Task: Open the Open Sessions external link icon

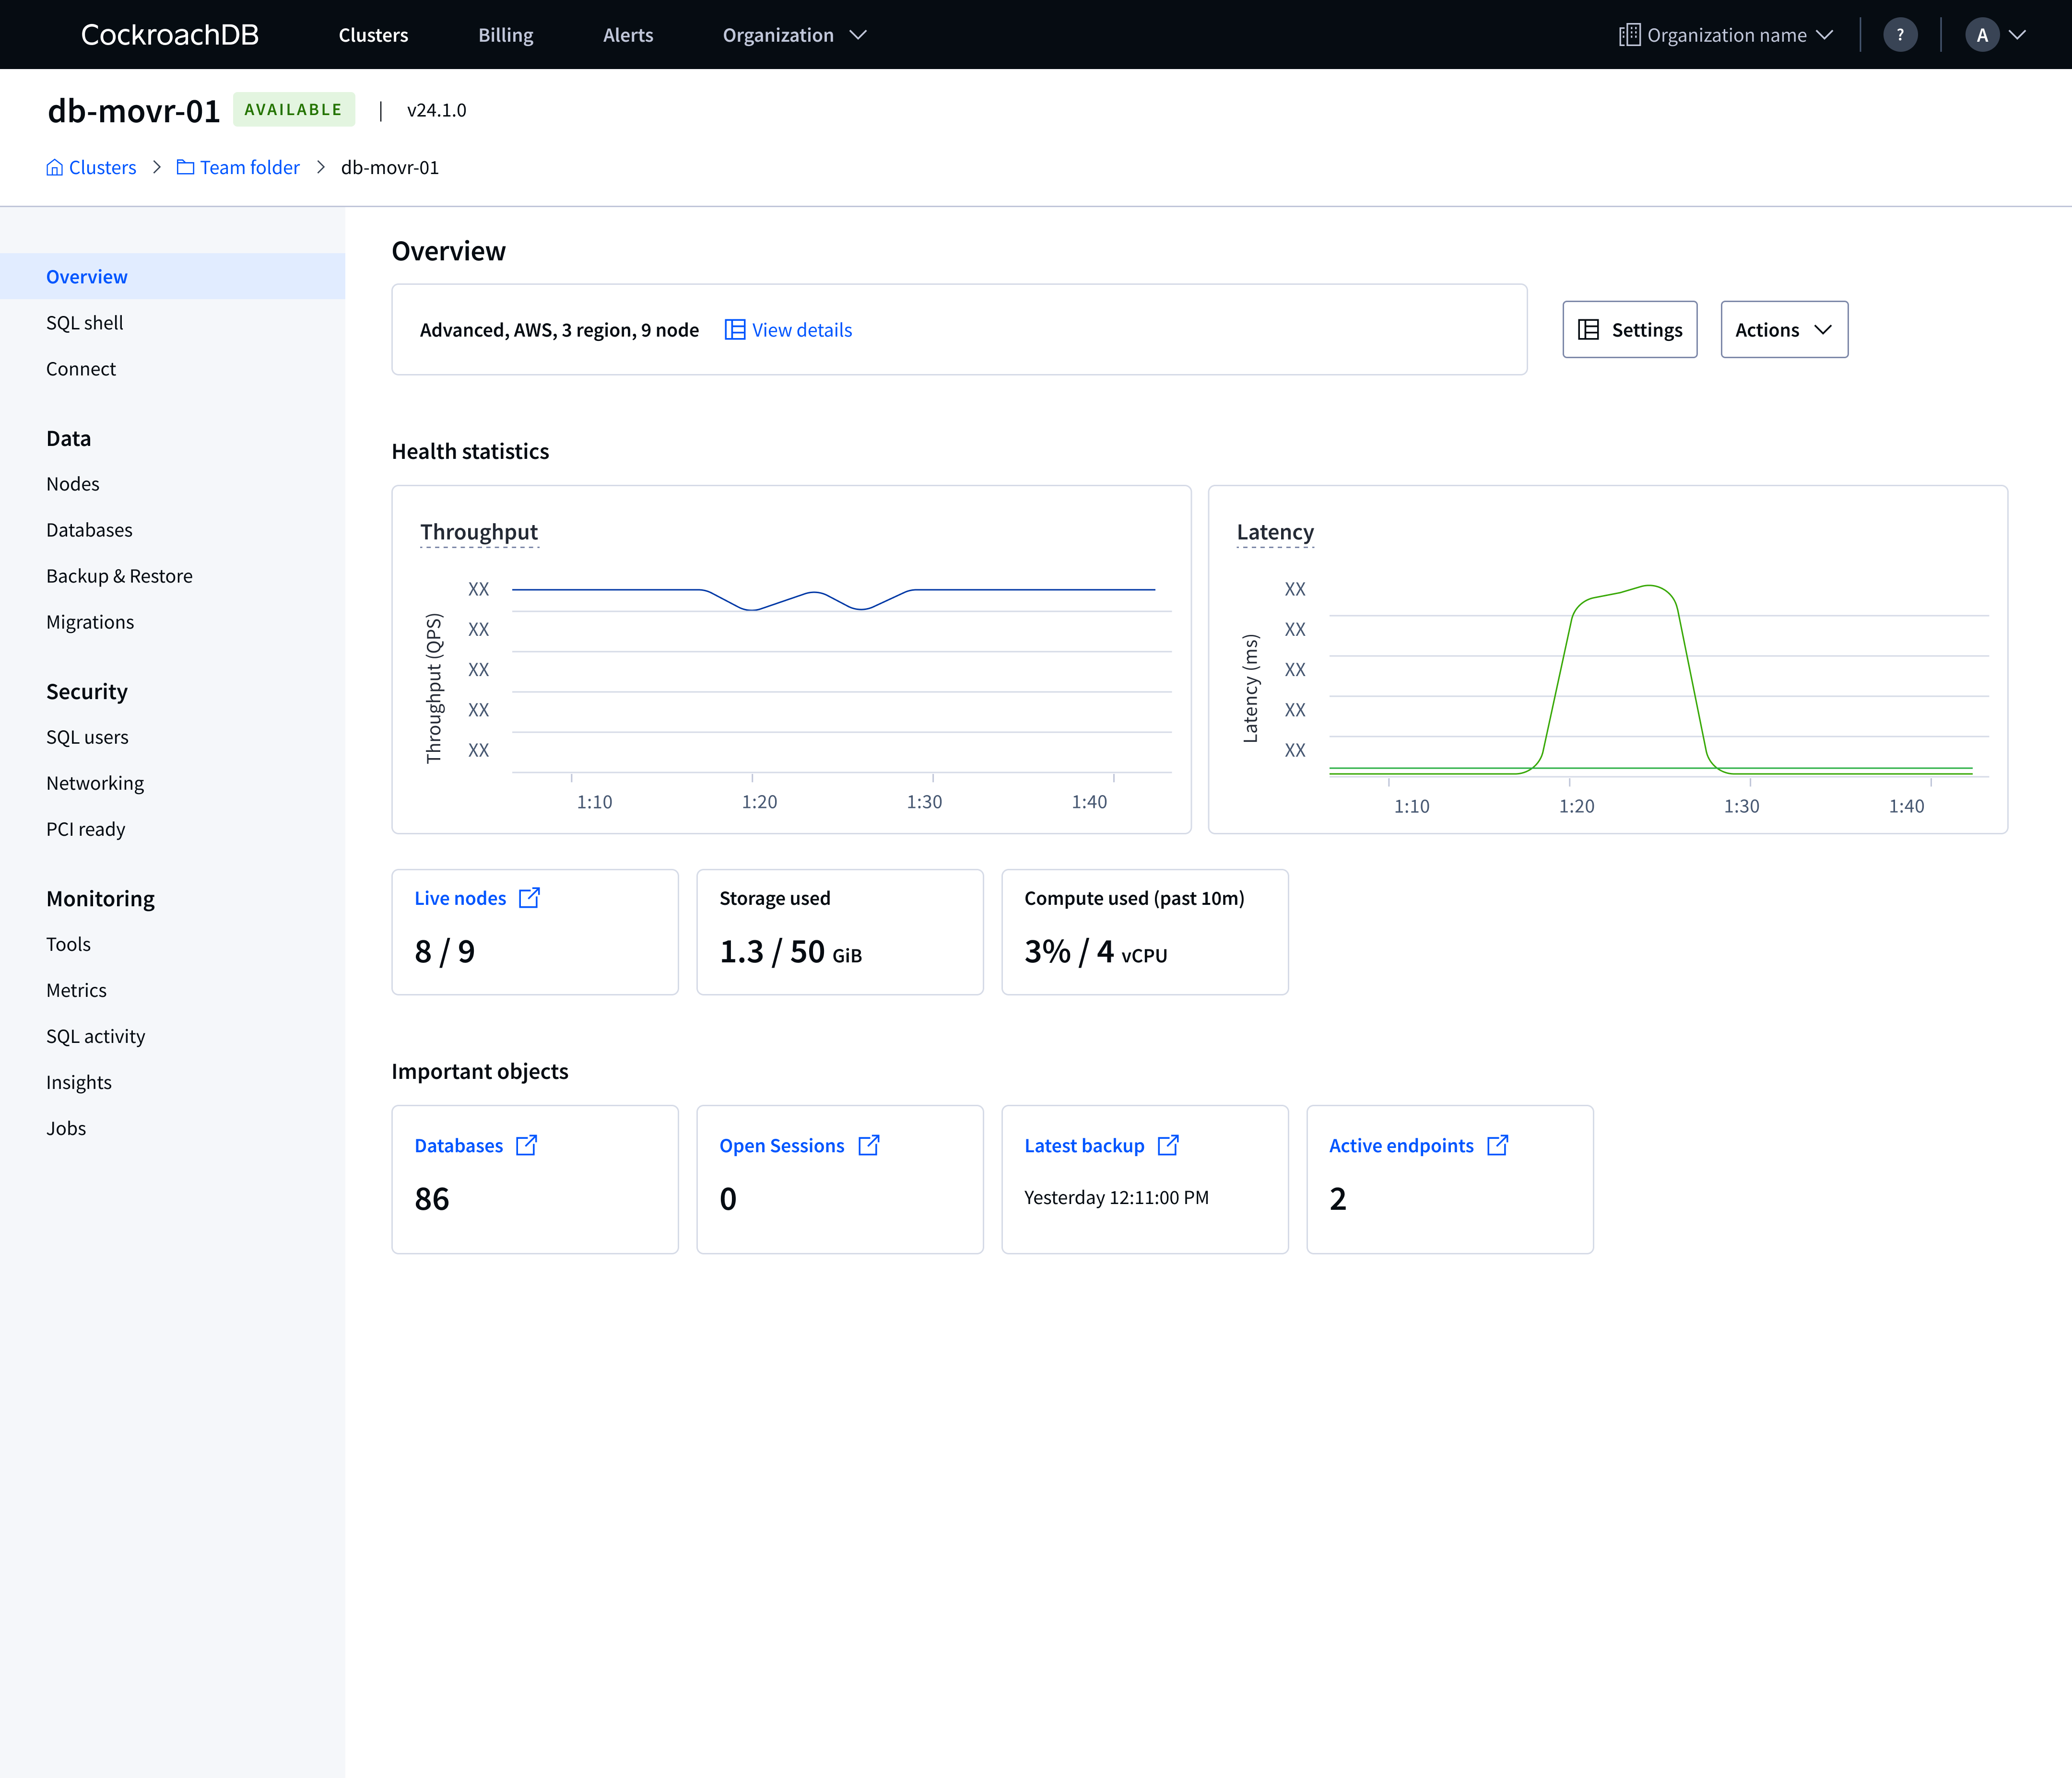Action: tap(869, 1145)
